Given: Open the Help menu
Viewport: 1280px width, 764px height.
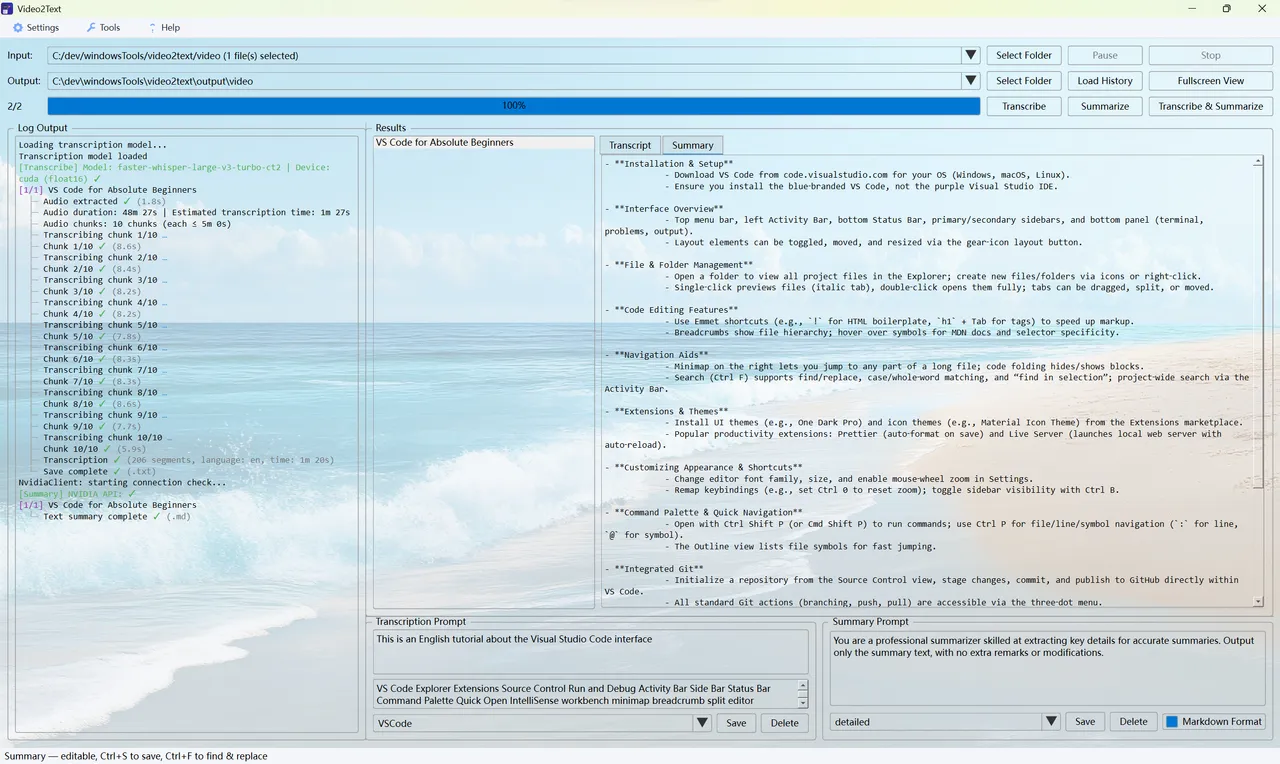Looking at the screenshot, I should 164,28.
